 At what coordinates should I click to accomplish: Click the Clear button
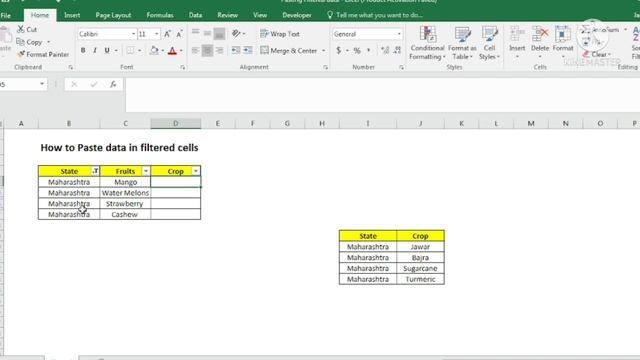(x=596, y=54)
